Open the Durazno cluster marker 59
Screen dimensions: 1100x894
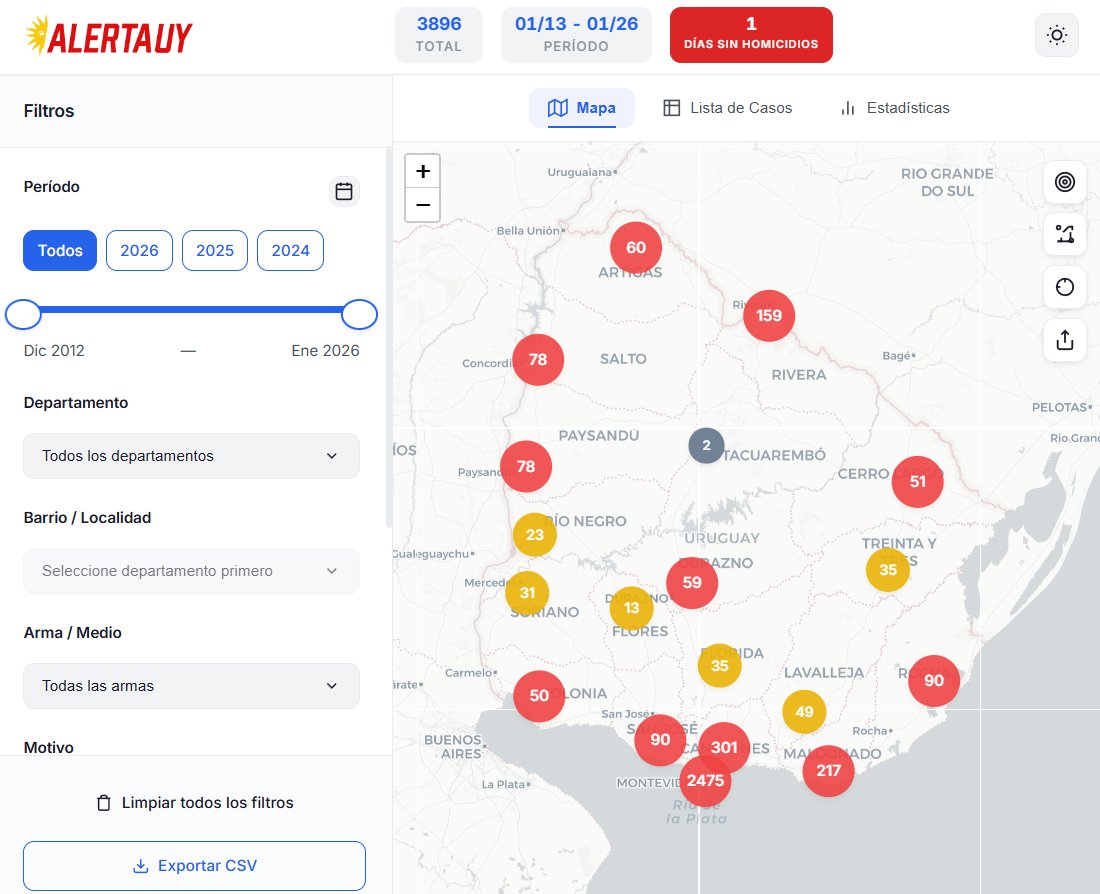point(692,582)
